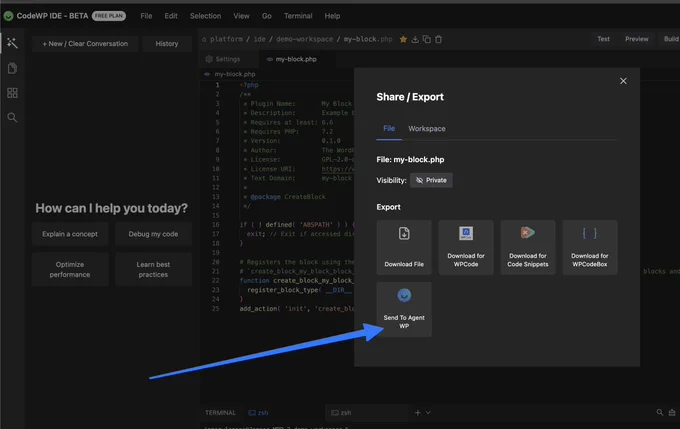The width and height of the screenshot is (680, 429).
Task: Click the copy icon in the file path bar
Action: pos(427,39)
